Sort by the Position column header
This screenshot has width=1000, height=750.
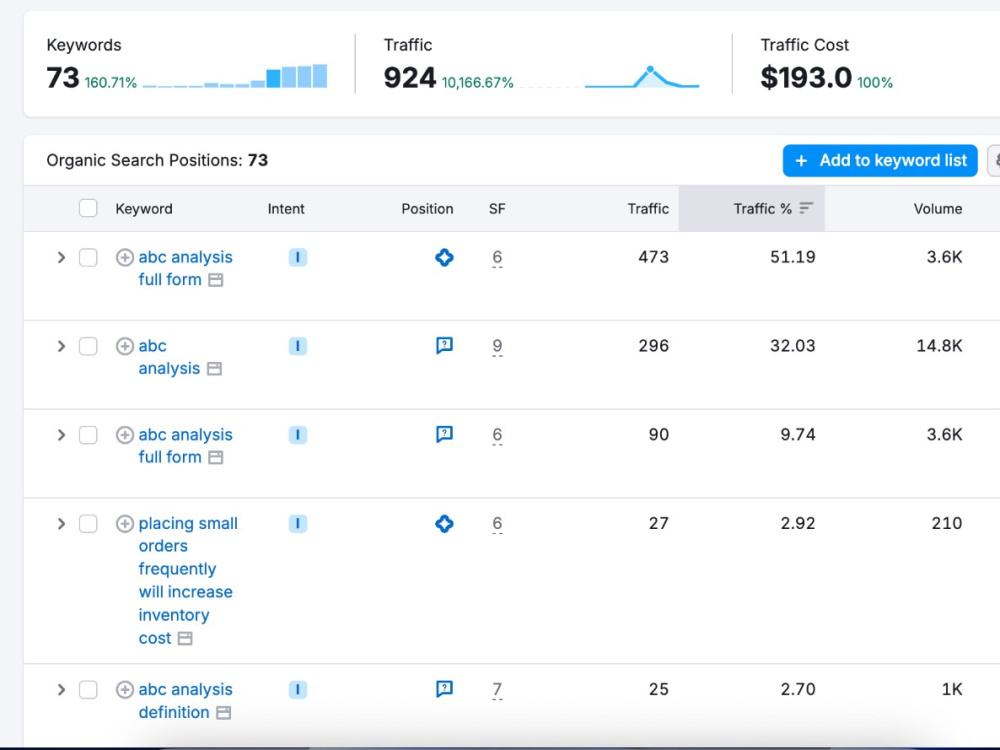click(427, 209)
